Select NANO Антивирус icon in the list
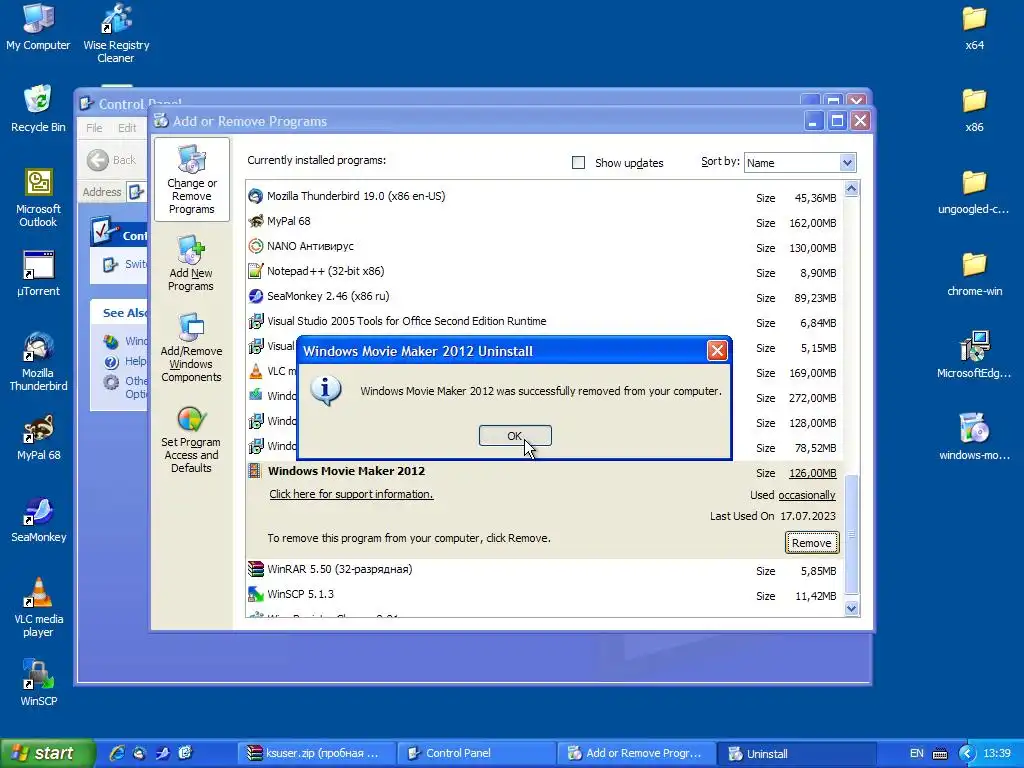Image resolution: width=1024 pixels, height=768 pixels. click(255, 246)
